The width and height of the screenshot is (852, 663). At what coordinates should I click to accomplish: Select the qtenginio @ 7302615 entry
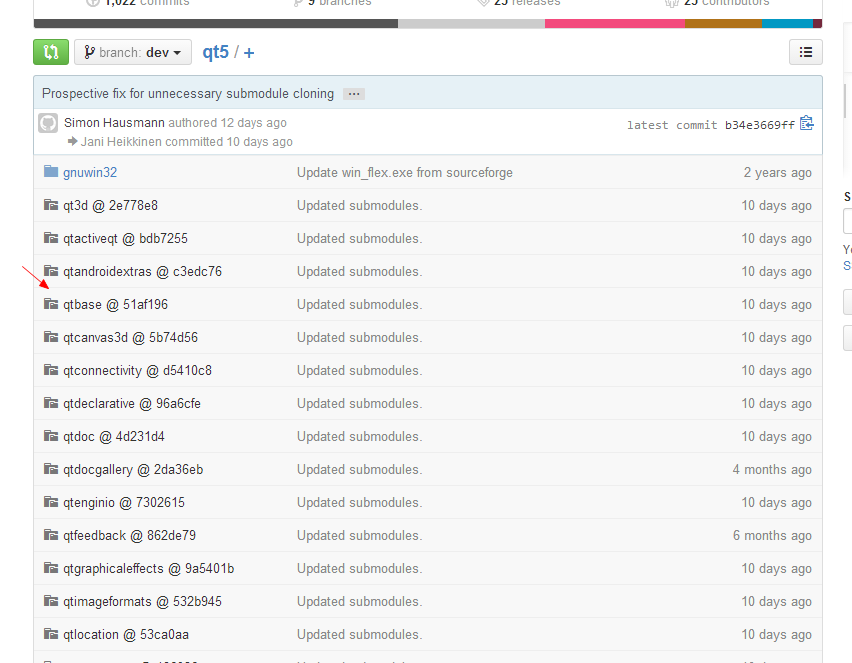click(124, 503)
